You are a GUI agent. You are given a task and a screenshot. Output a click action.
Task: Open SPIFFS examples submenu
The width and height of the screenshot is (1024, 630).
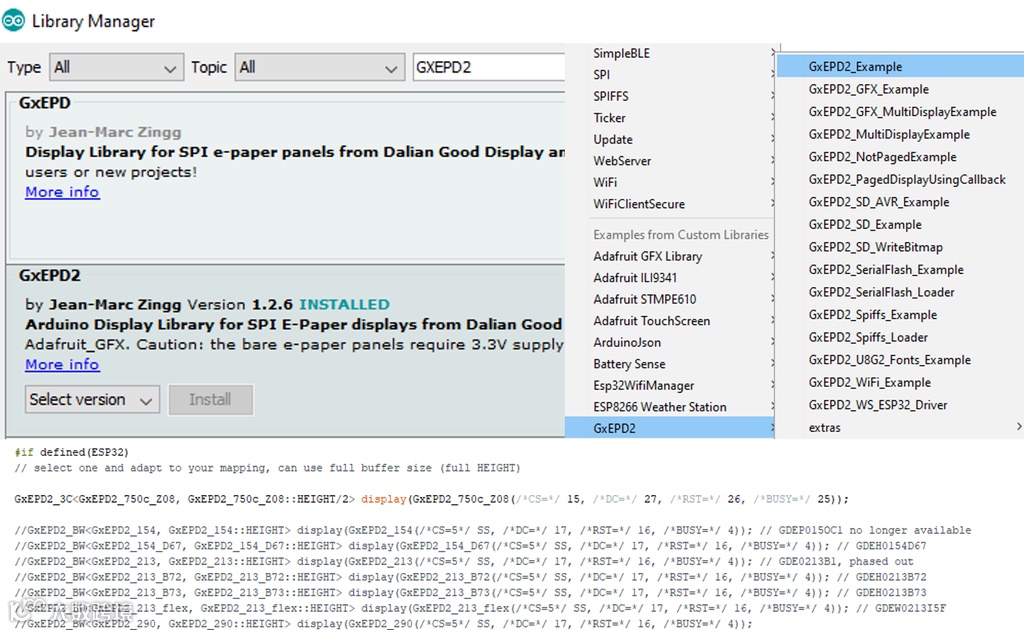coord(670,96)
